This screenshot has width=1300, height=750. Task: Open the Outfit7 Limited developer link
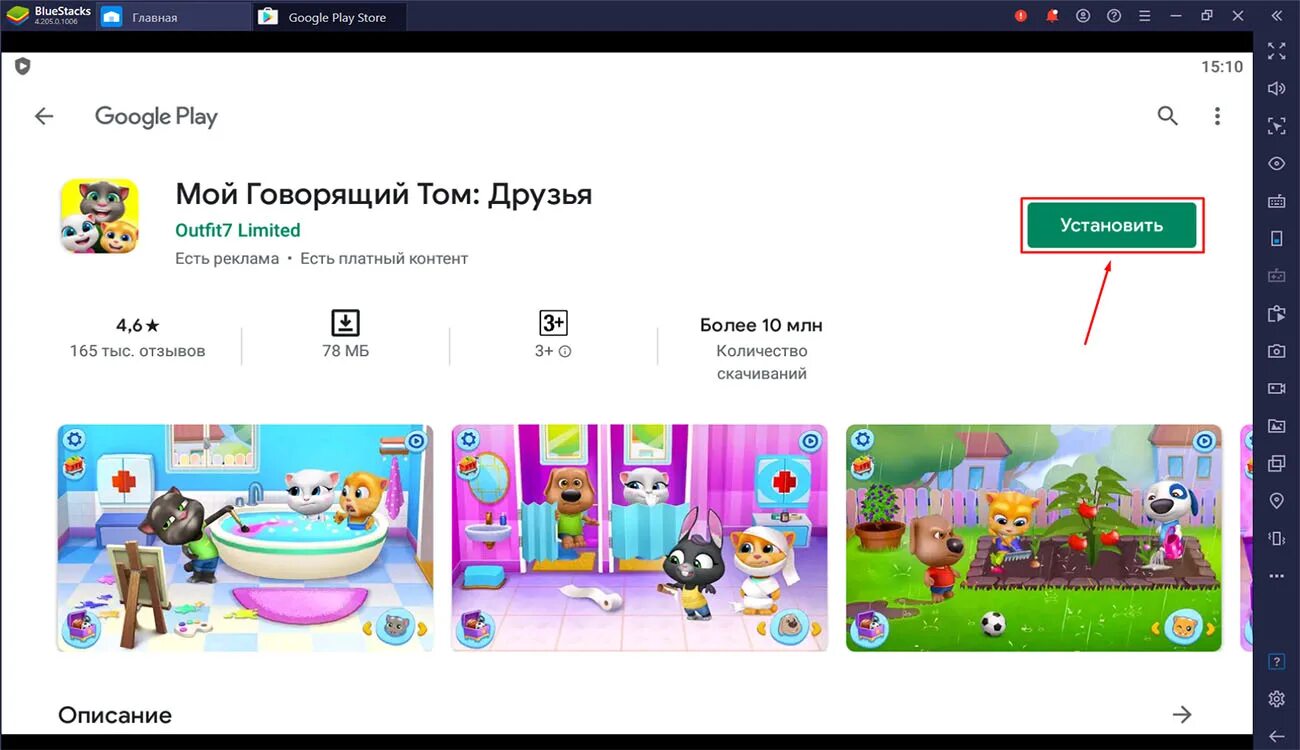237,230
